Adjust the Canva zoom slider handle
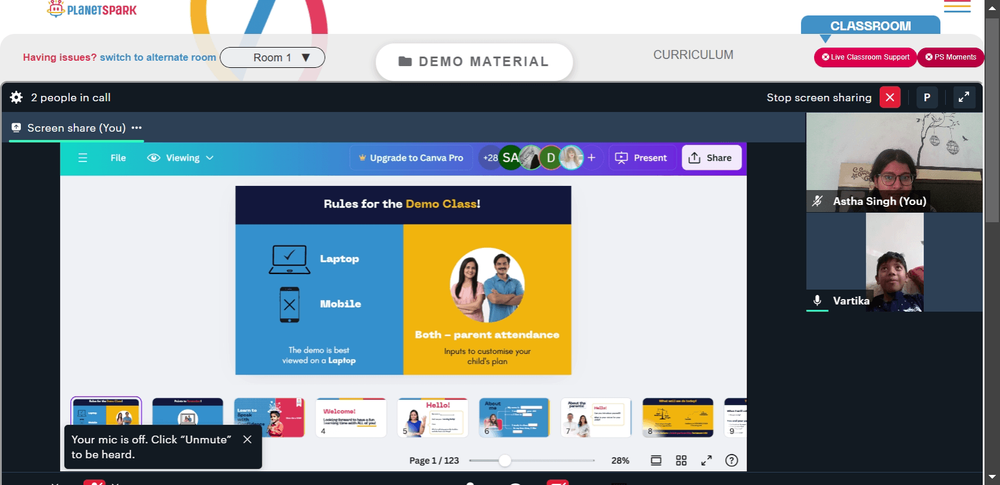Screen dimensions: 1000x485 (504, 460)
